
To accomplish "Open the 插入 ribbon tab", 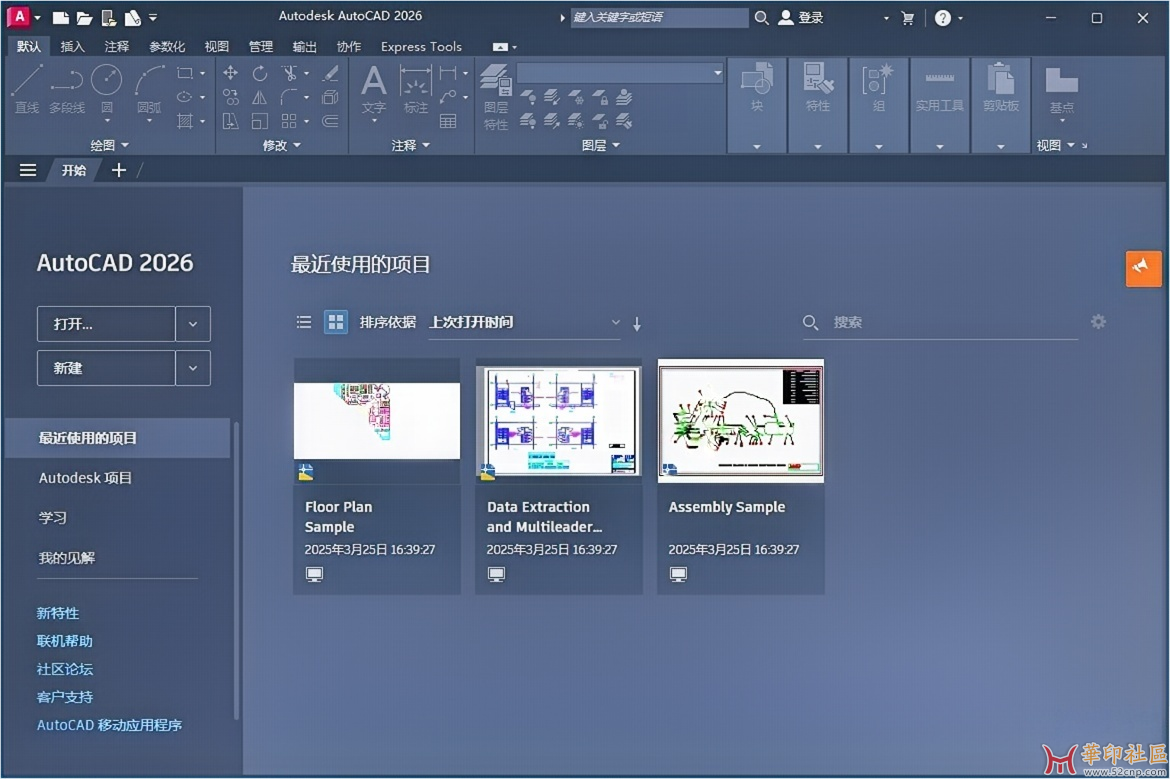I will pos(72,46).
